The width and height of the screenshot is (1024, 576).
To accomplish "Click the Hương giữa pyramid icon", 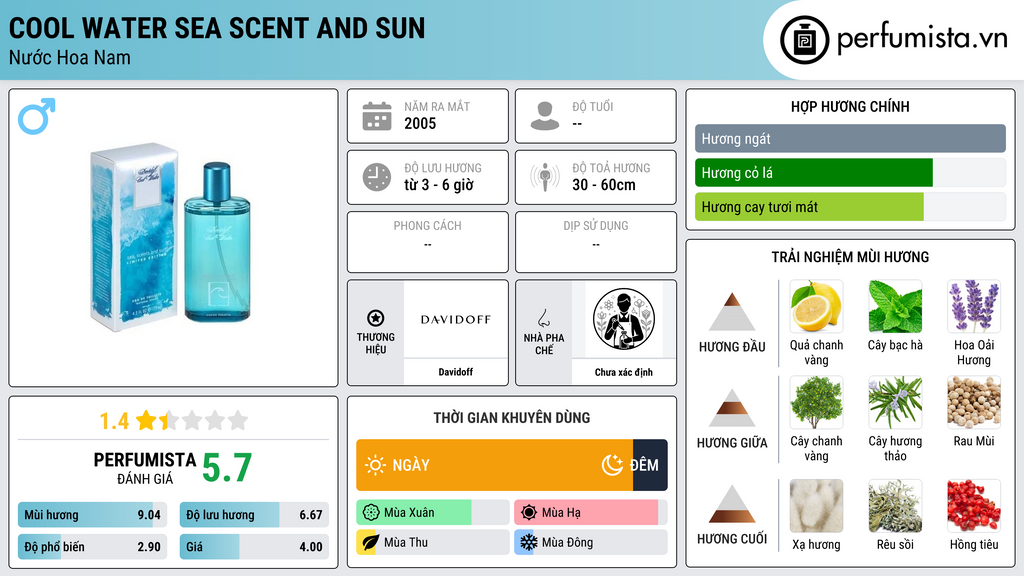I will click(x=732, y=408).
